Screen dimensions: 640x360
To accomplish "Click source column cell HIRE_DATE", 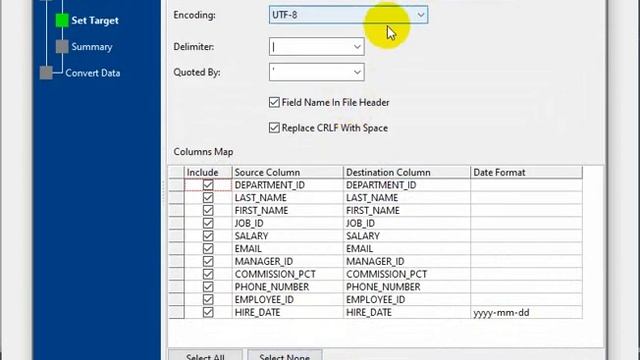I will coord(288,312).
